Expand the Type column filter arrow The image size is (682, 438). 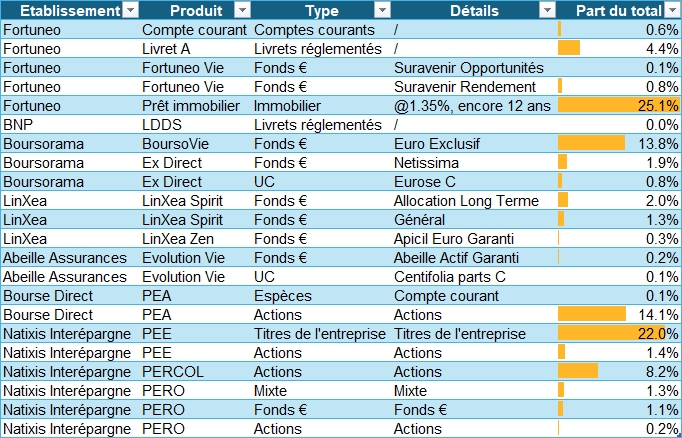point(380,10)
